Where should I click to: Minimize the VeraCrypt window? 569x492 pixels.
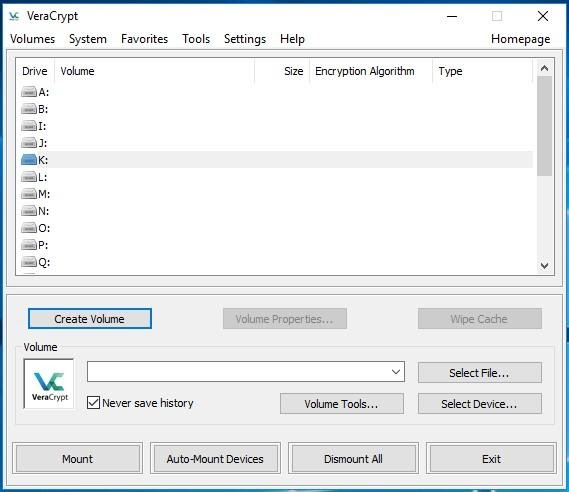click(452, 16)
